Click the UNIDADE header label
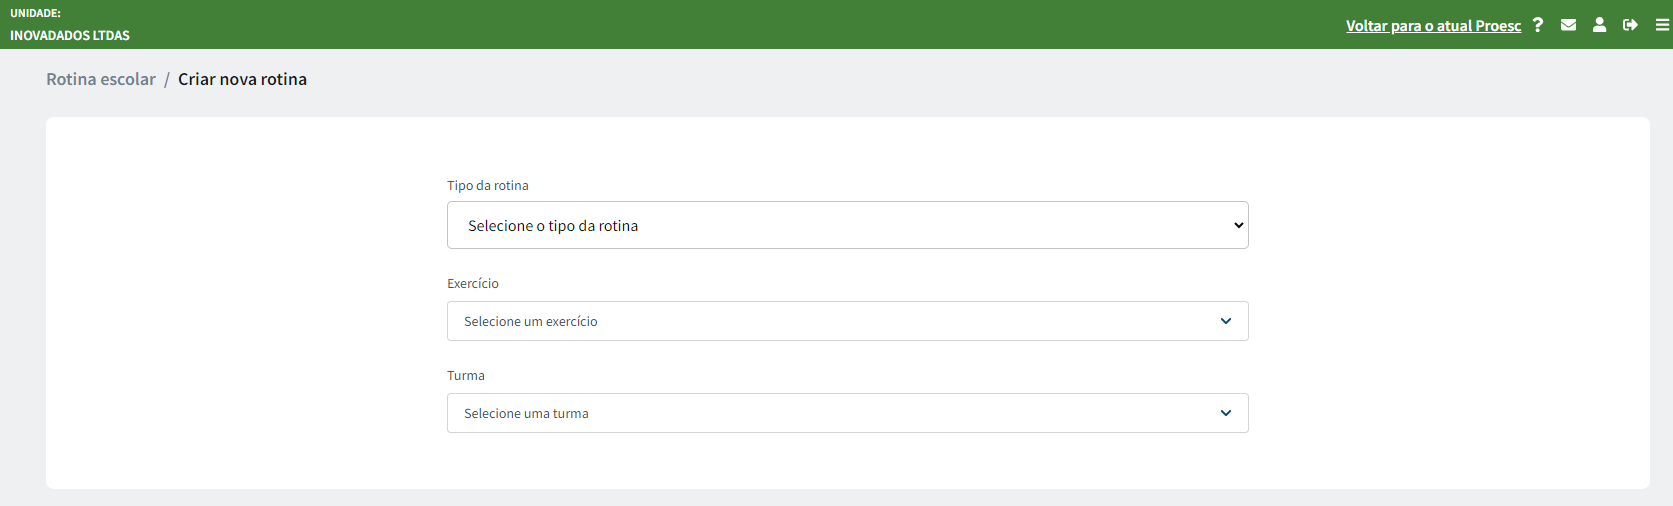 click(x=35, y=13)
